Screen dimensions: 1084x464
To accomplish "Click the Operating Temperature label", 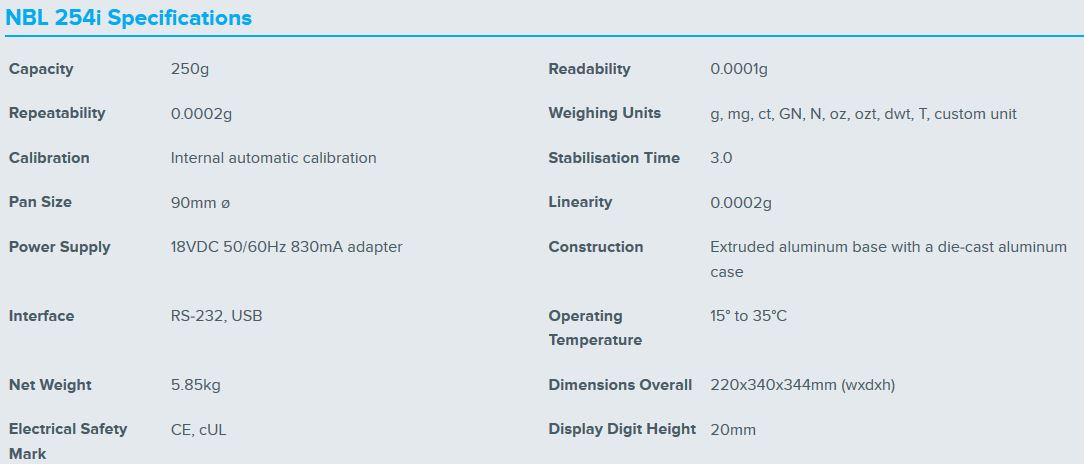I will point(594,328).
